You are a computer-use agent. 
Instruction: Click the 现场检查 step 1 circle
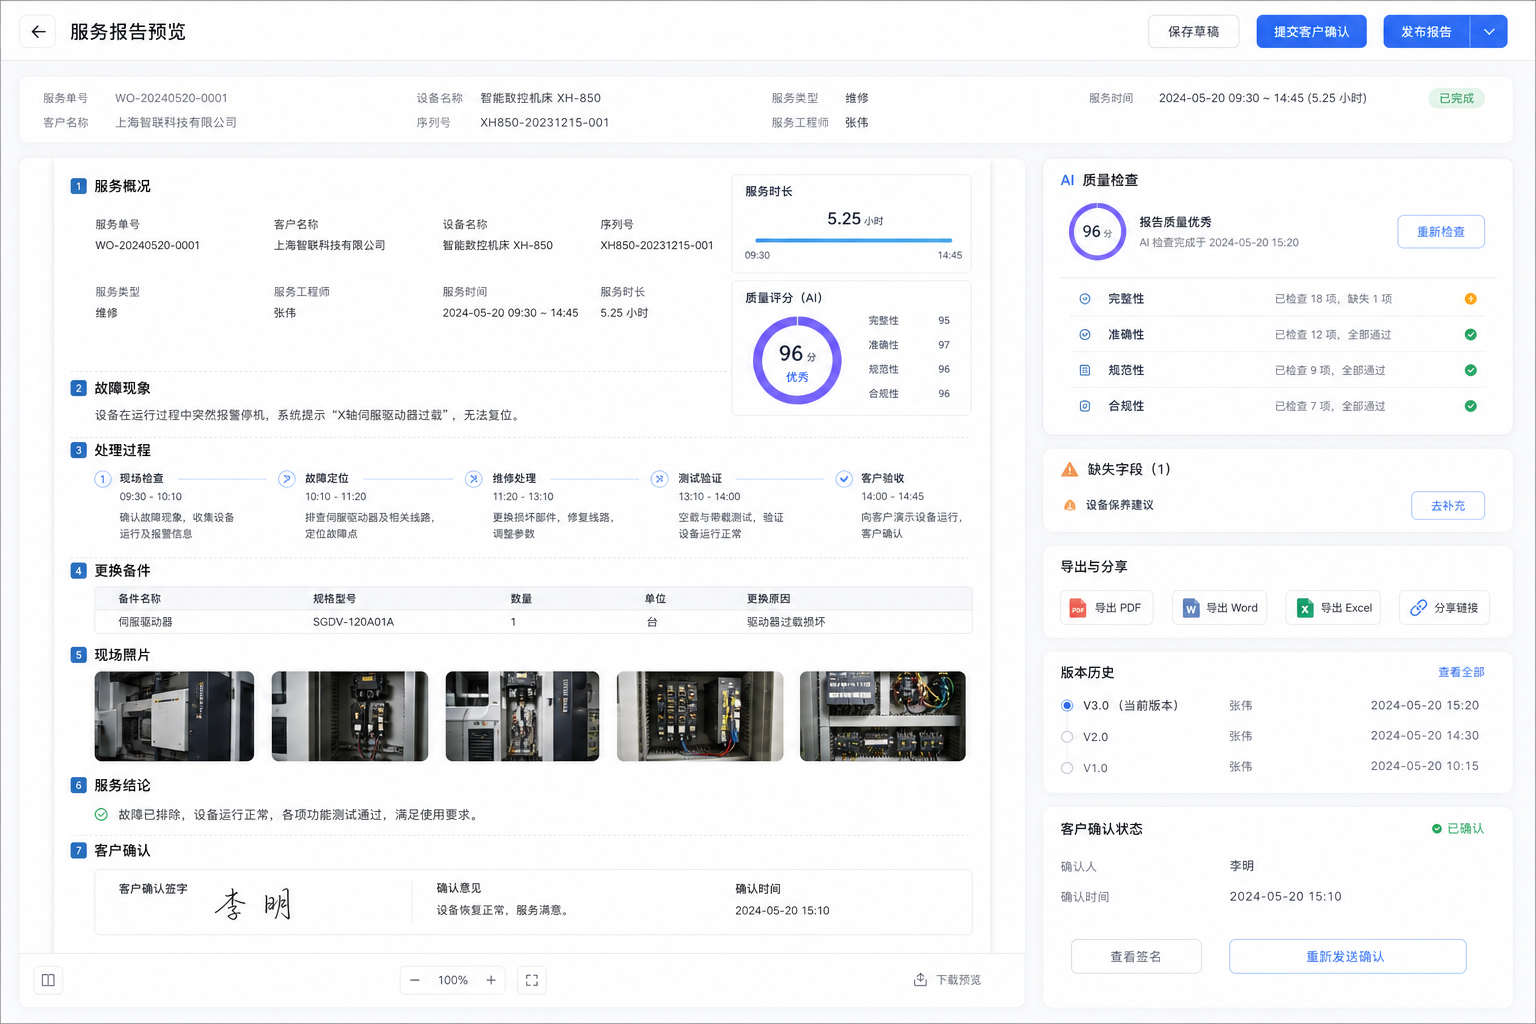pyautogui.click(x=103, y=479)
